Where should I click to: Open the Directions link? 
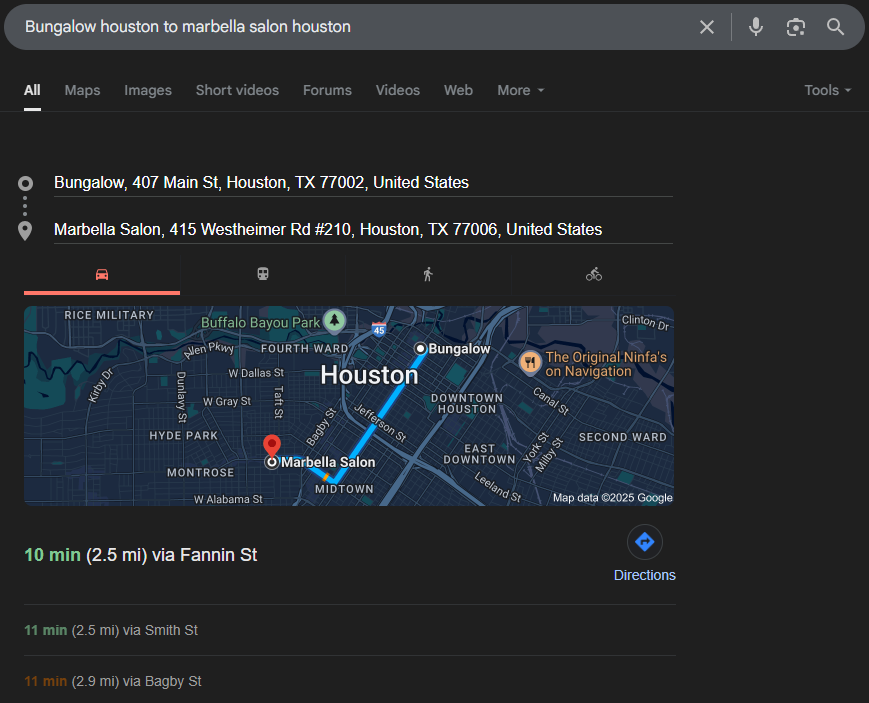645,575
